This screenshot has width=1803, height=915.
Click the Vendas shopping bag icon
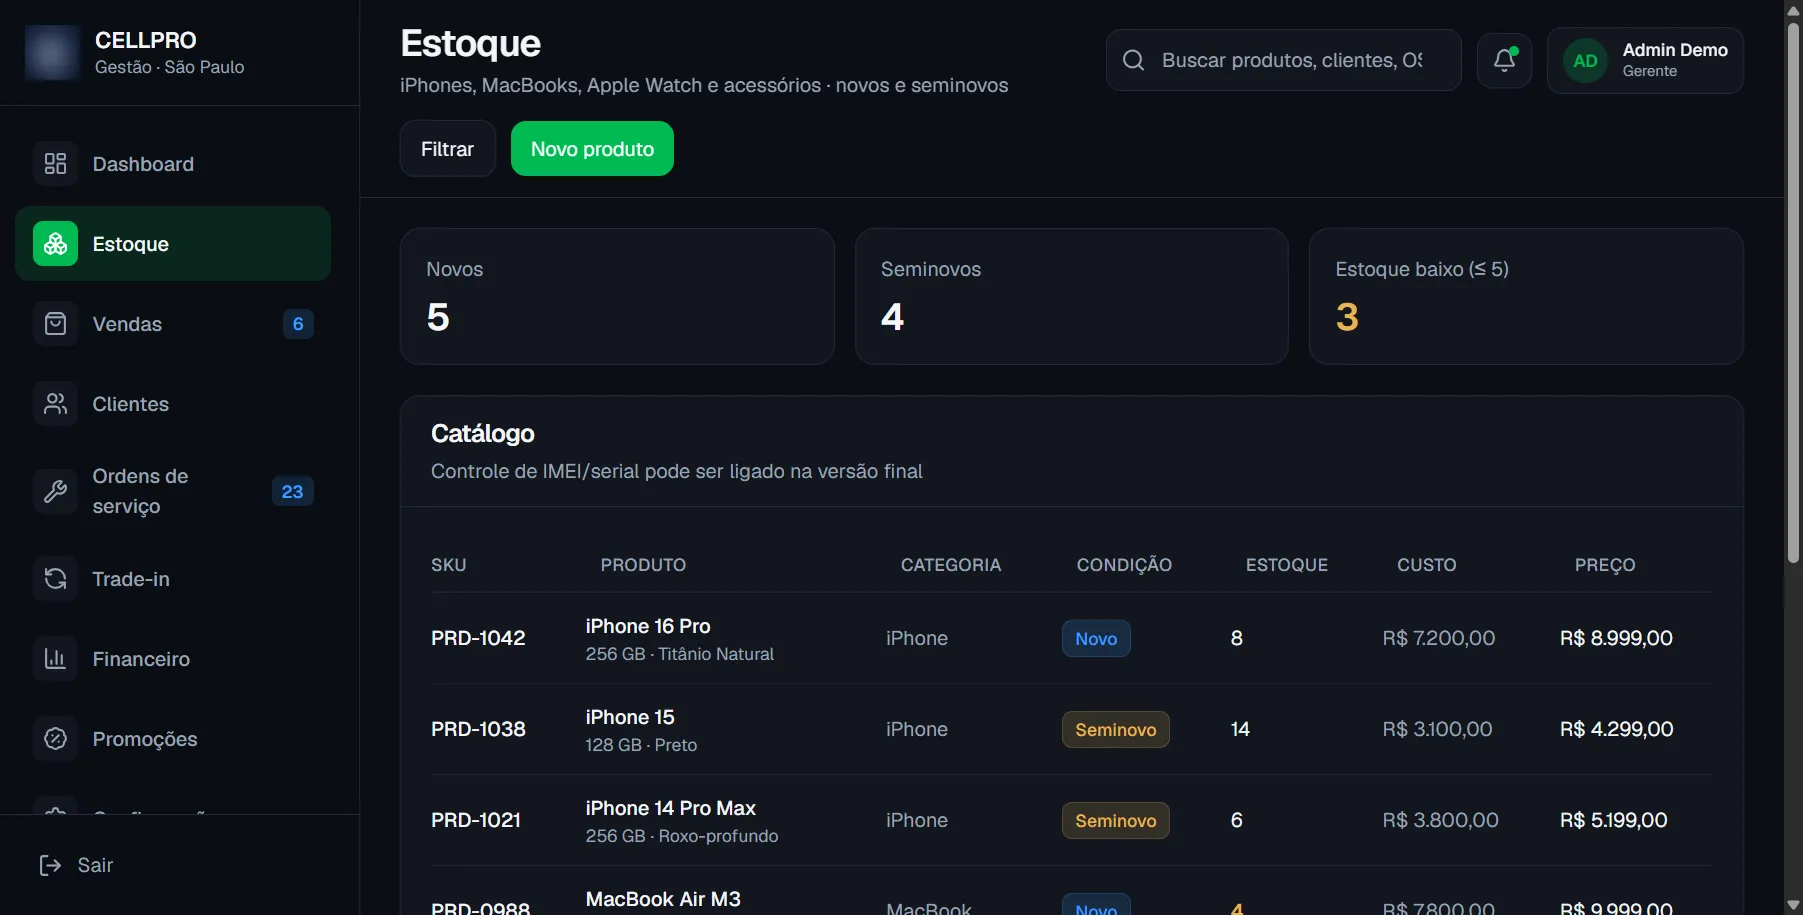click(55, 324)
